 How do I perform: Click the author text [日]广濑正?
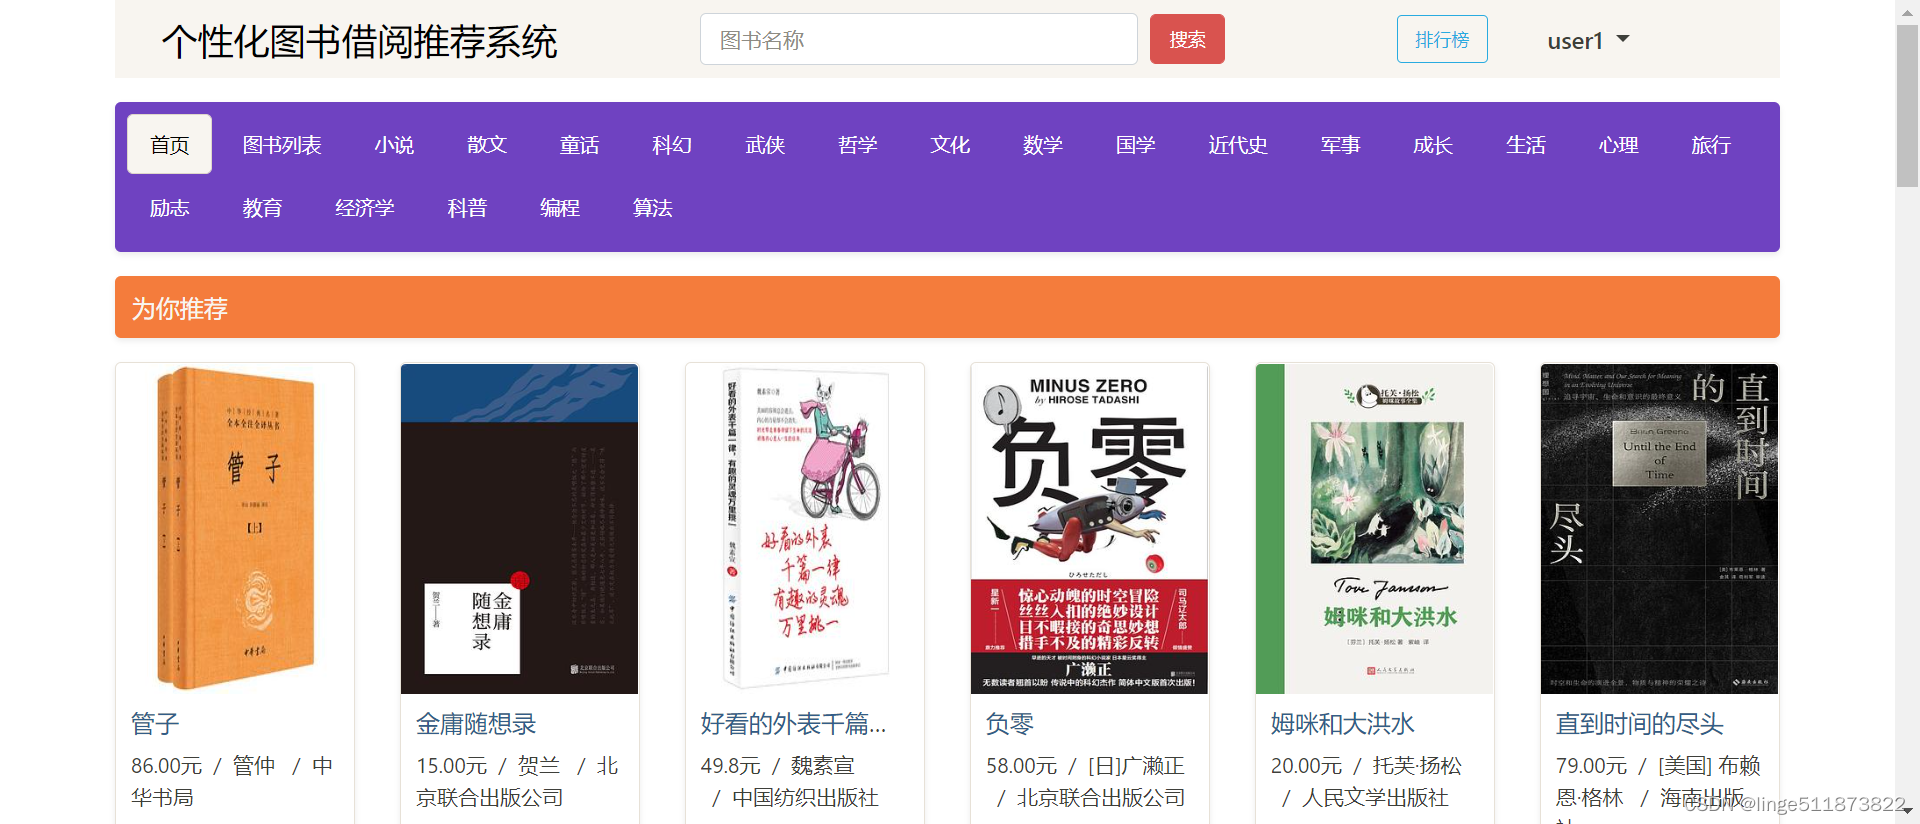point(1136,766)
